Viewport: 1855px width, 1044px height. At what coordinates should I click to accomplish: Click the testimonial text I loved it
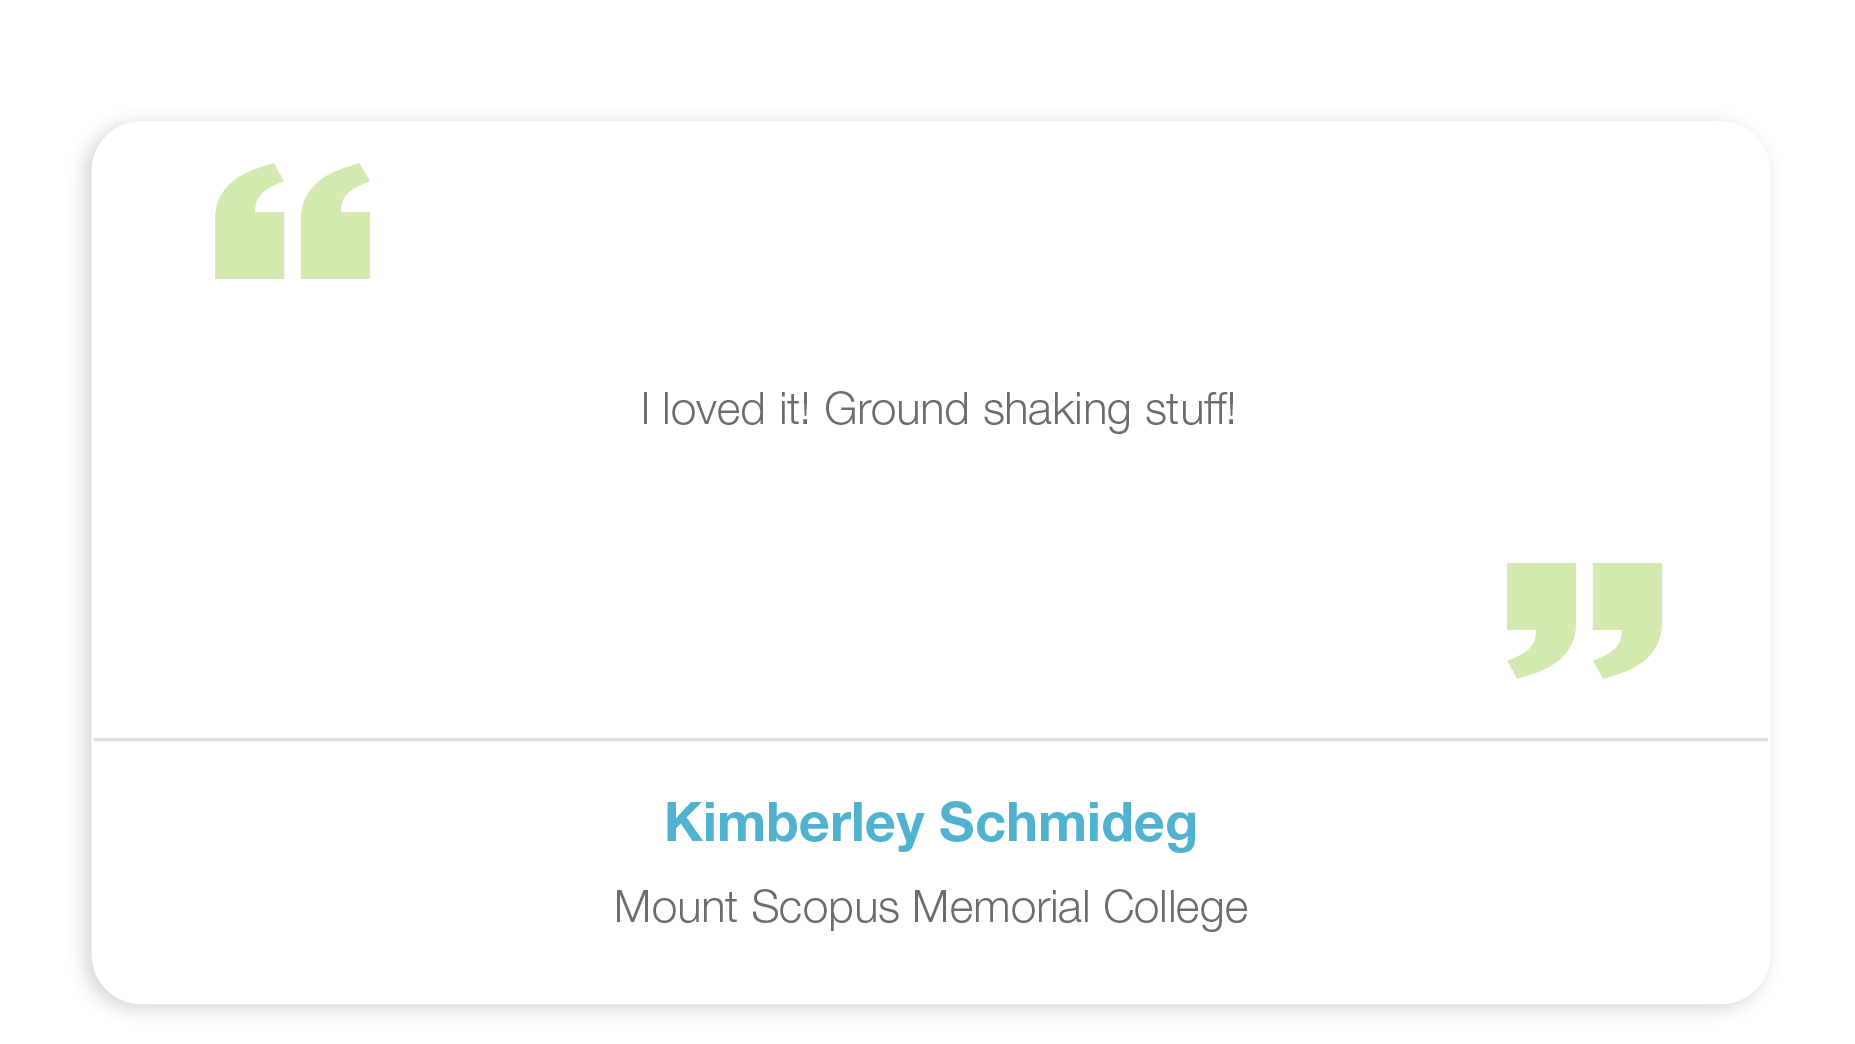coord(938,410)
